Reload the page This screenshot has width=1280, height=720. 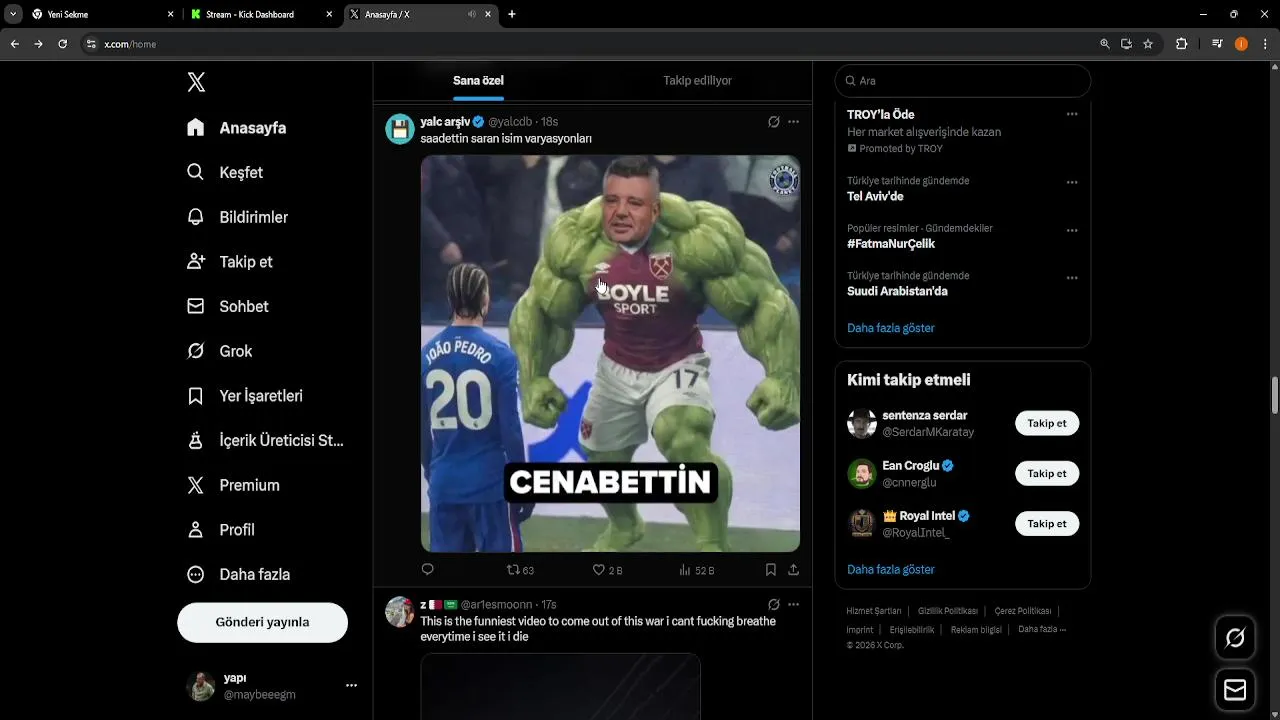point(62,44)
